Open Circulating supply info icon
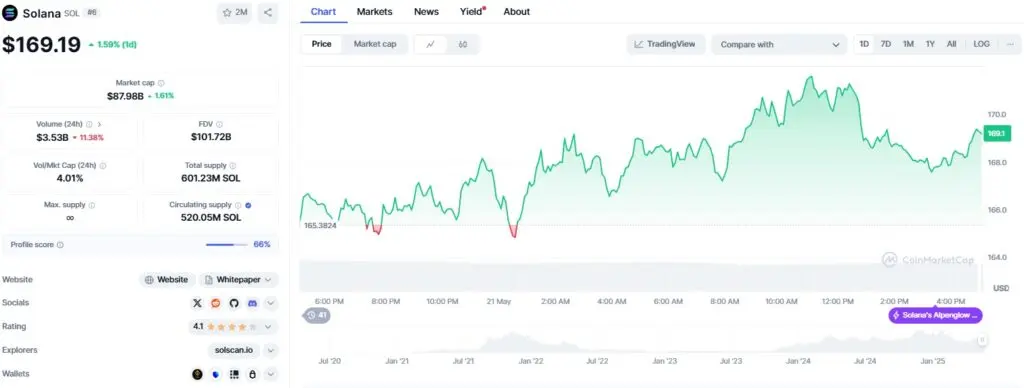The image size is (1024, 388). (x=238, y=205)
